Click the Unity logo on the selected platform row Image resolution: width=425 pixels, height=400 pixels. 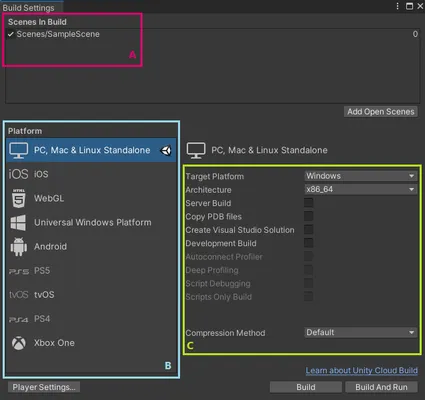[x=166, y=150]
